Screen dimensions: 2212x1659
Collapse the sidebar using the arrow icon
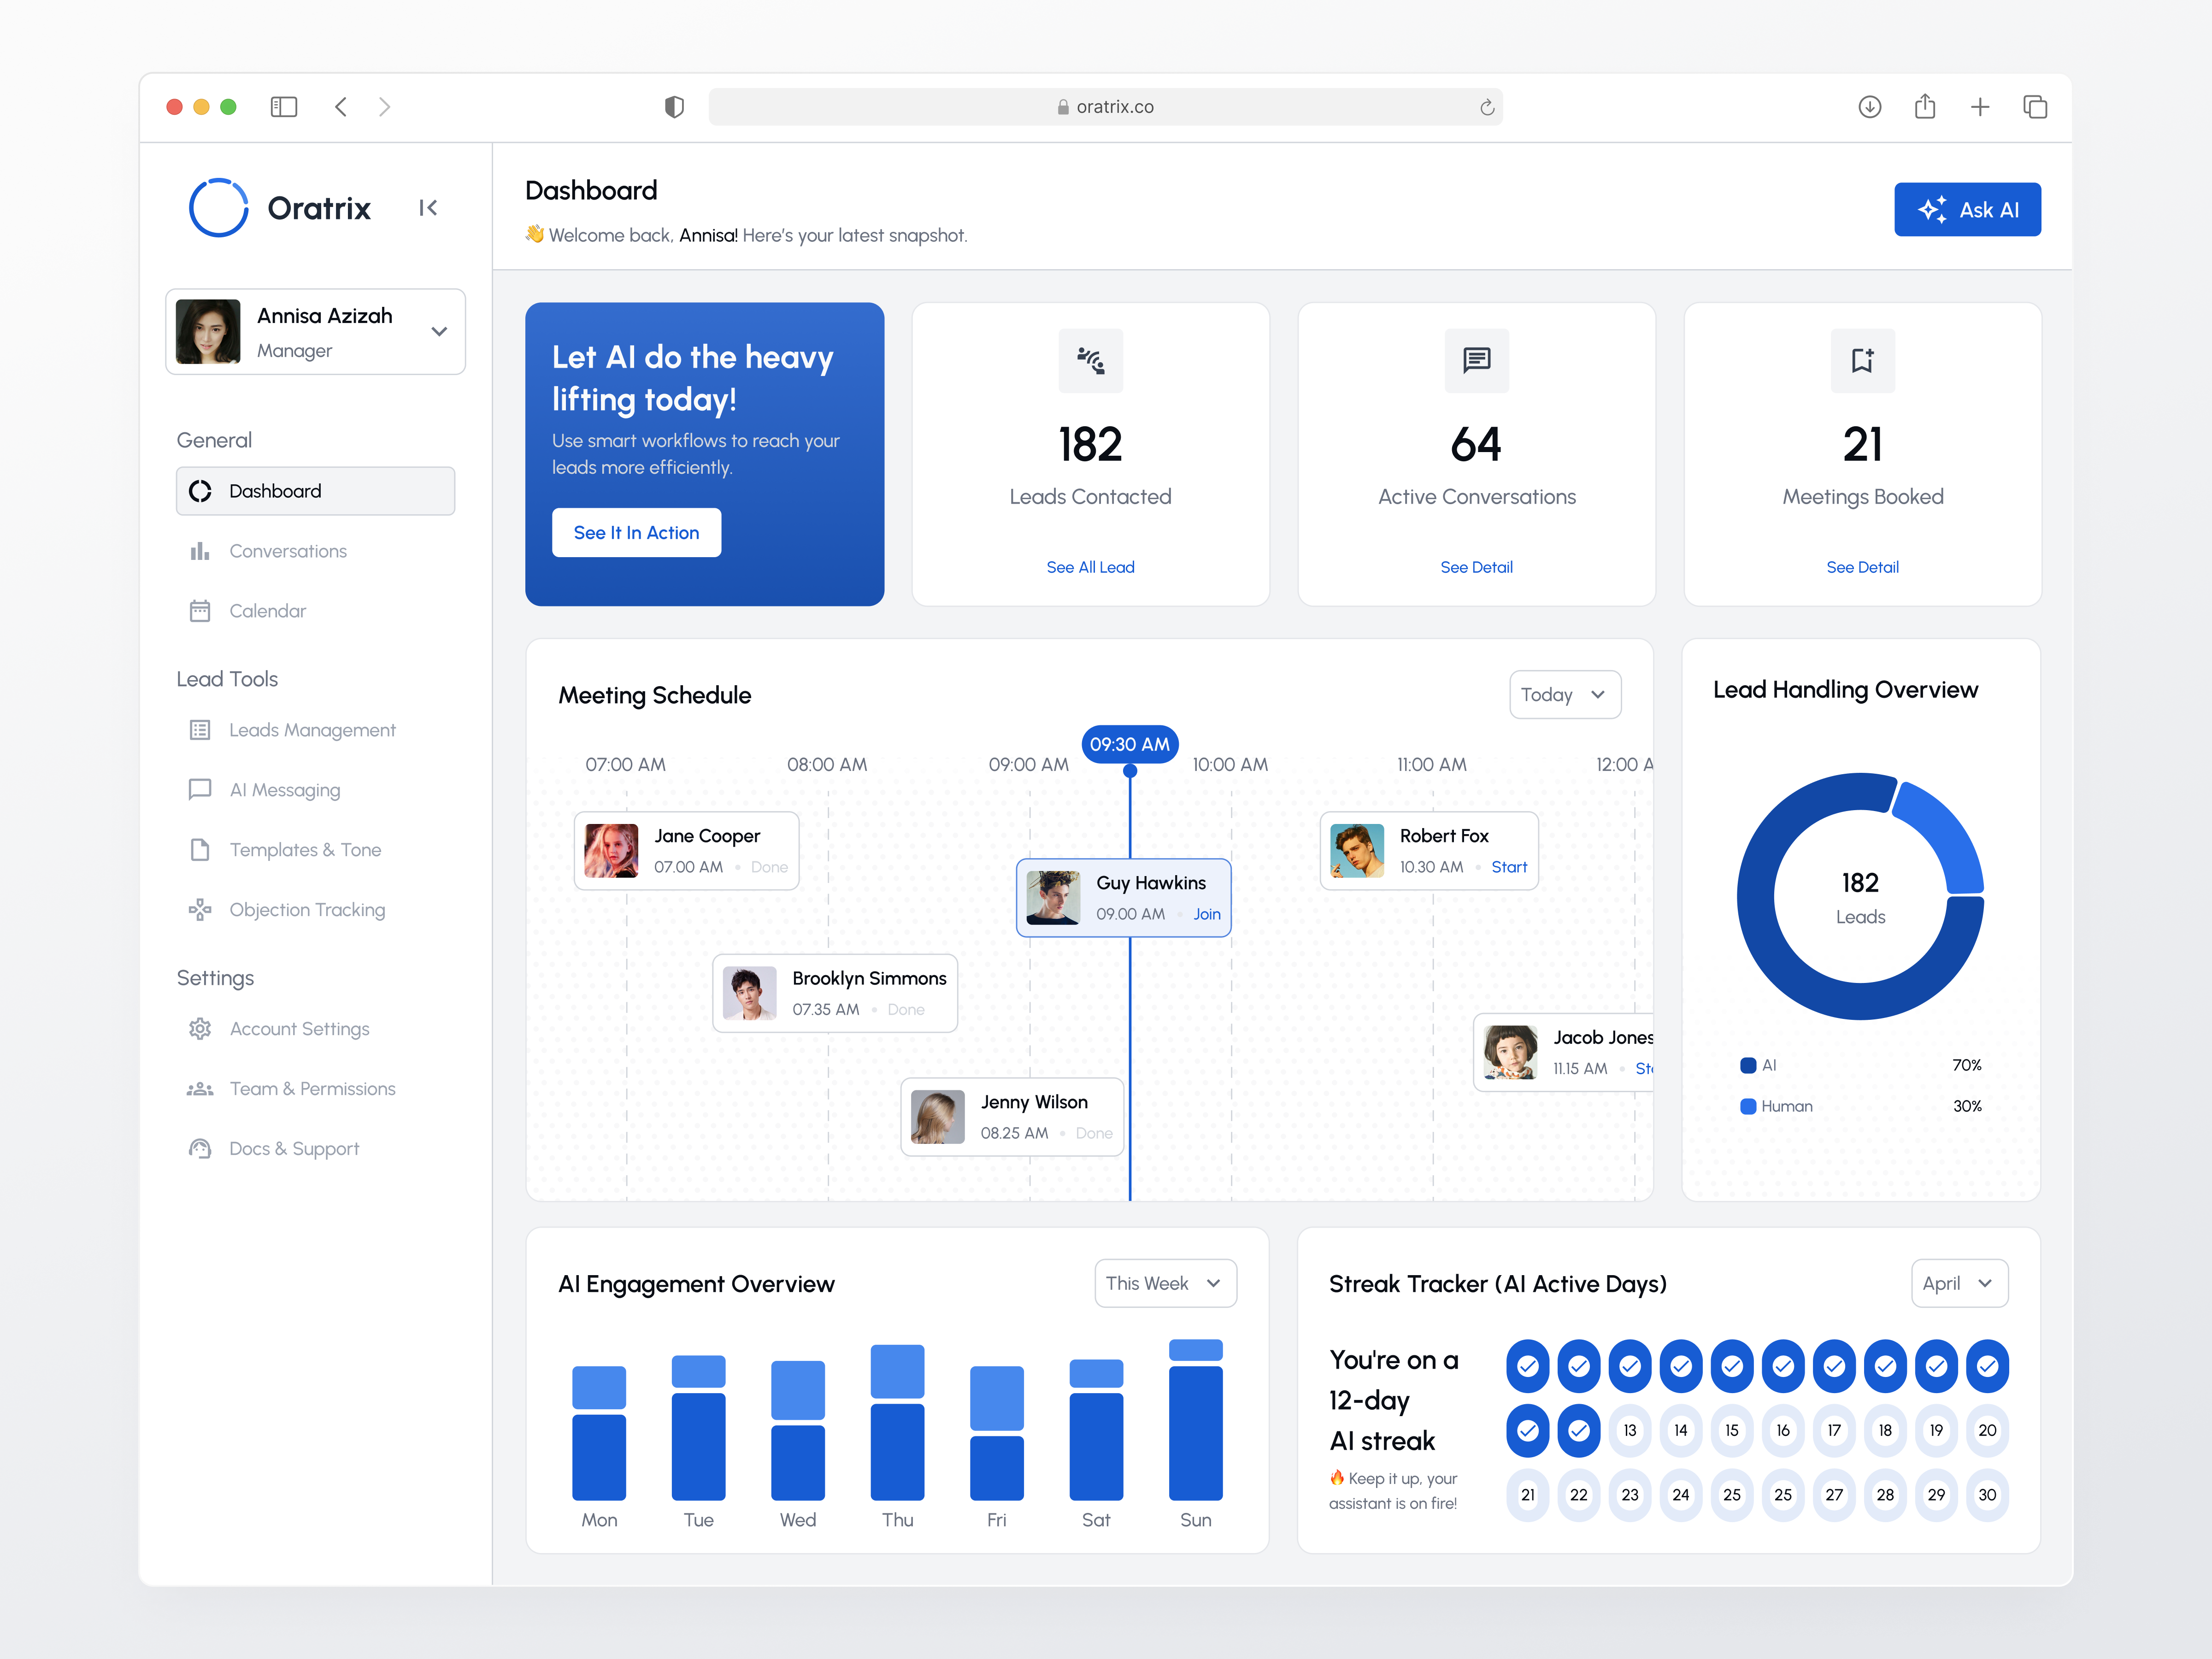click(x=428, y=208)
